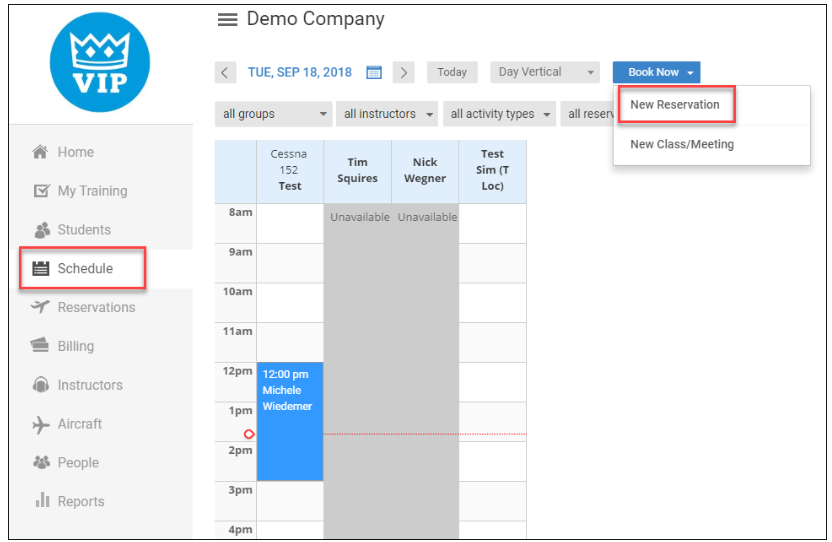Click the Students icon in sidebar

click(x=41, y=230)
